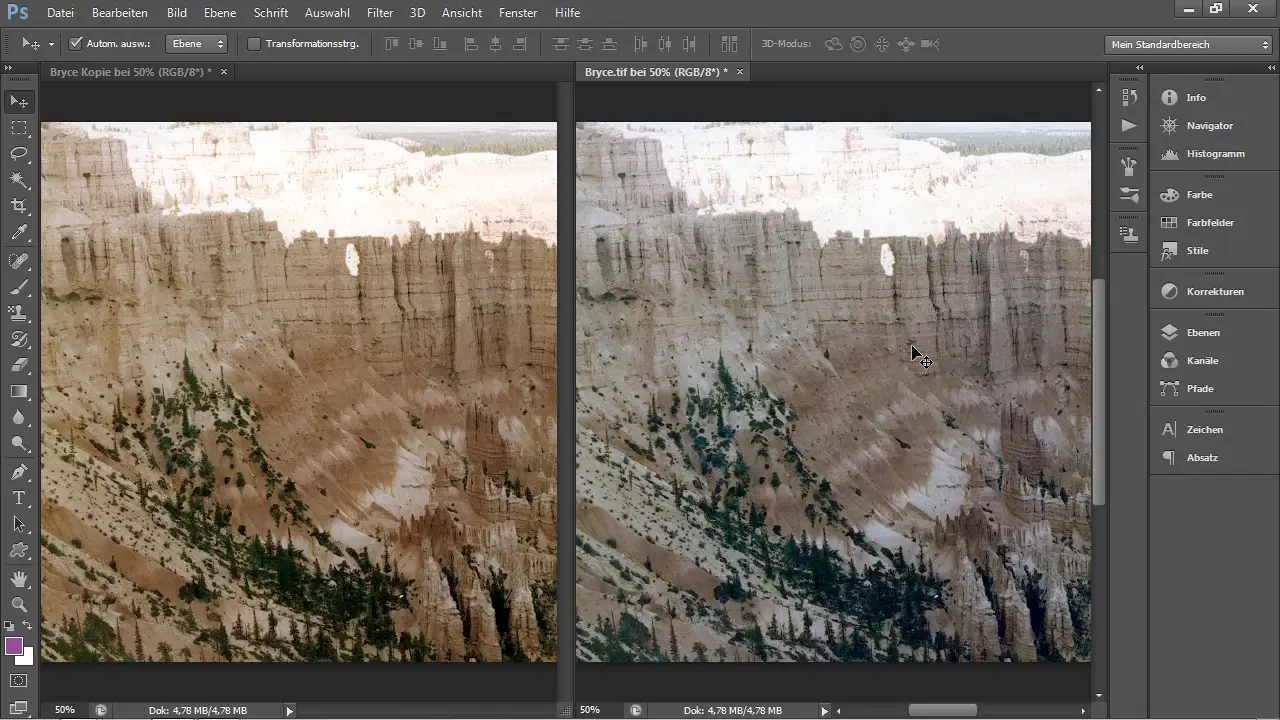The height and width of the screenshot is (720, 1280).
Task: Open the Mein Standardbereich workspace dropdown
Action: point(1189,45)
